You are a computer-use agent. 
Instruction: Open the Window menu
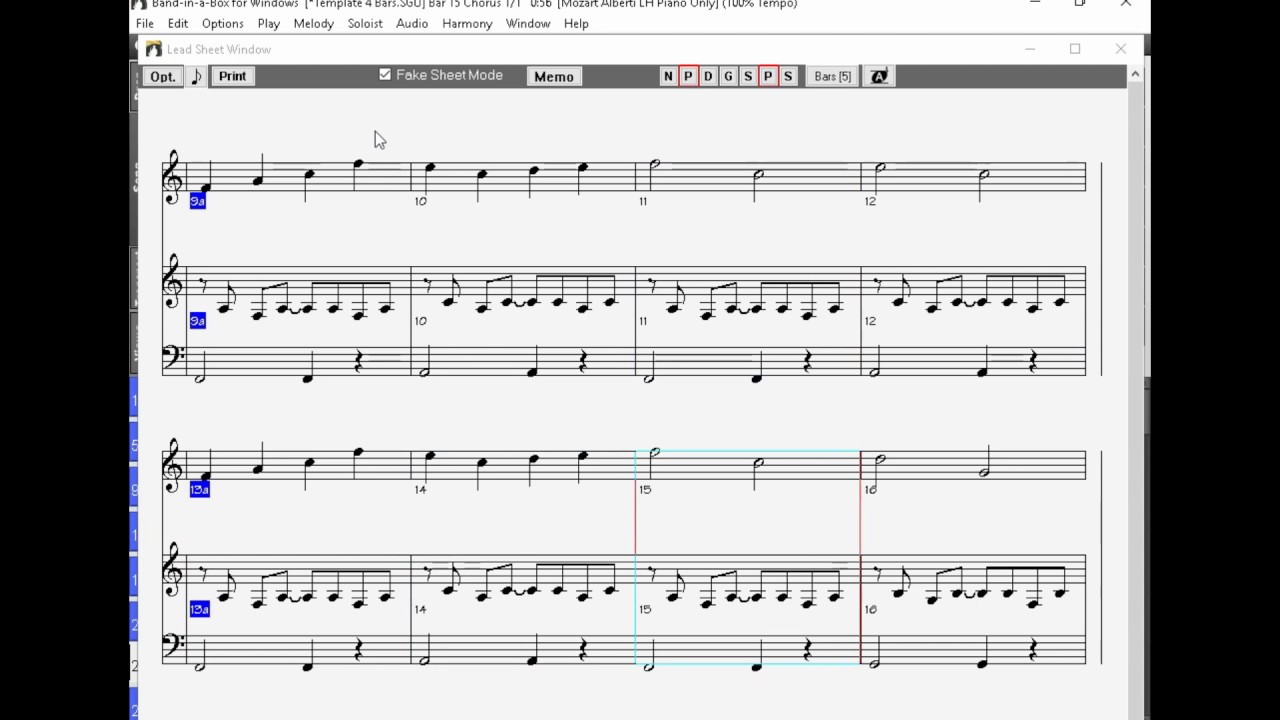click(528, 23)
